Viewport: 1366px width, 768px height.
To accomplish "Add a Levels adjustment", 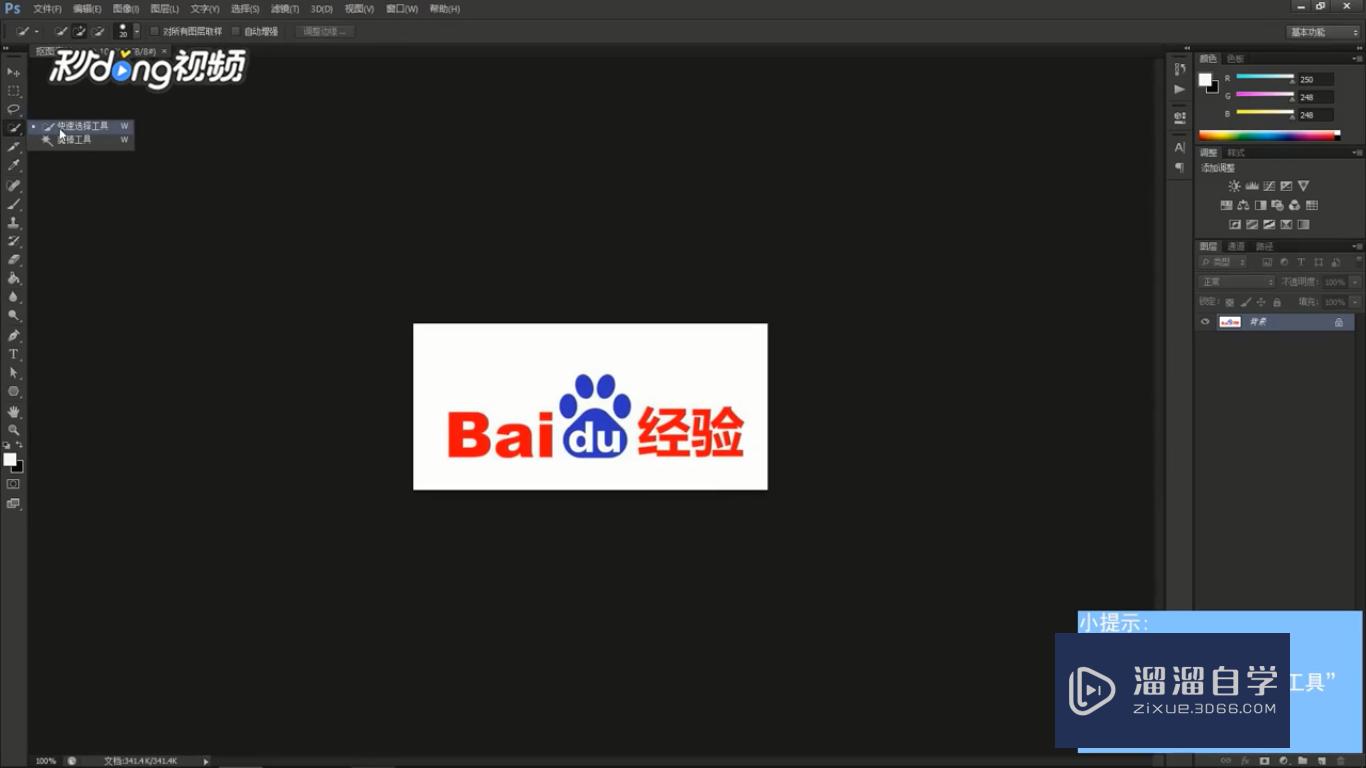I will click(1252, 186).
